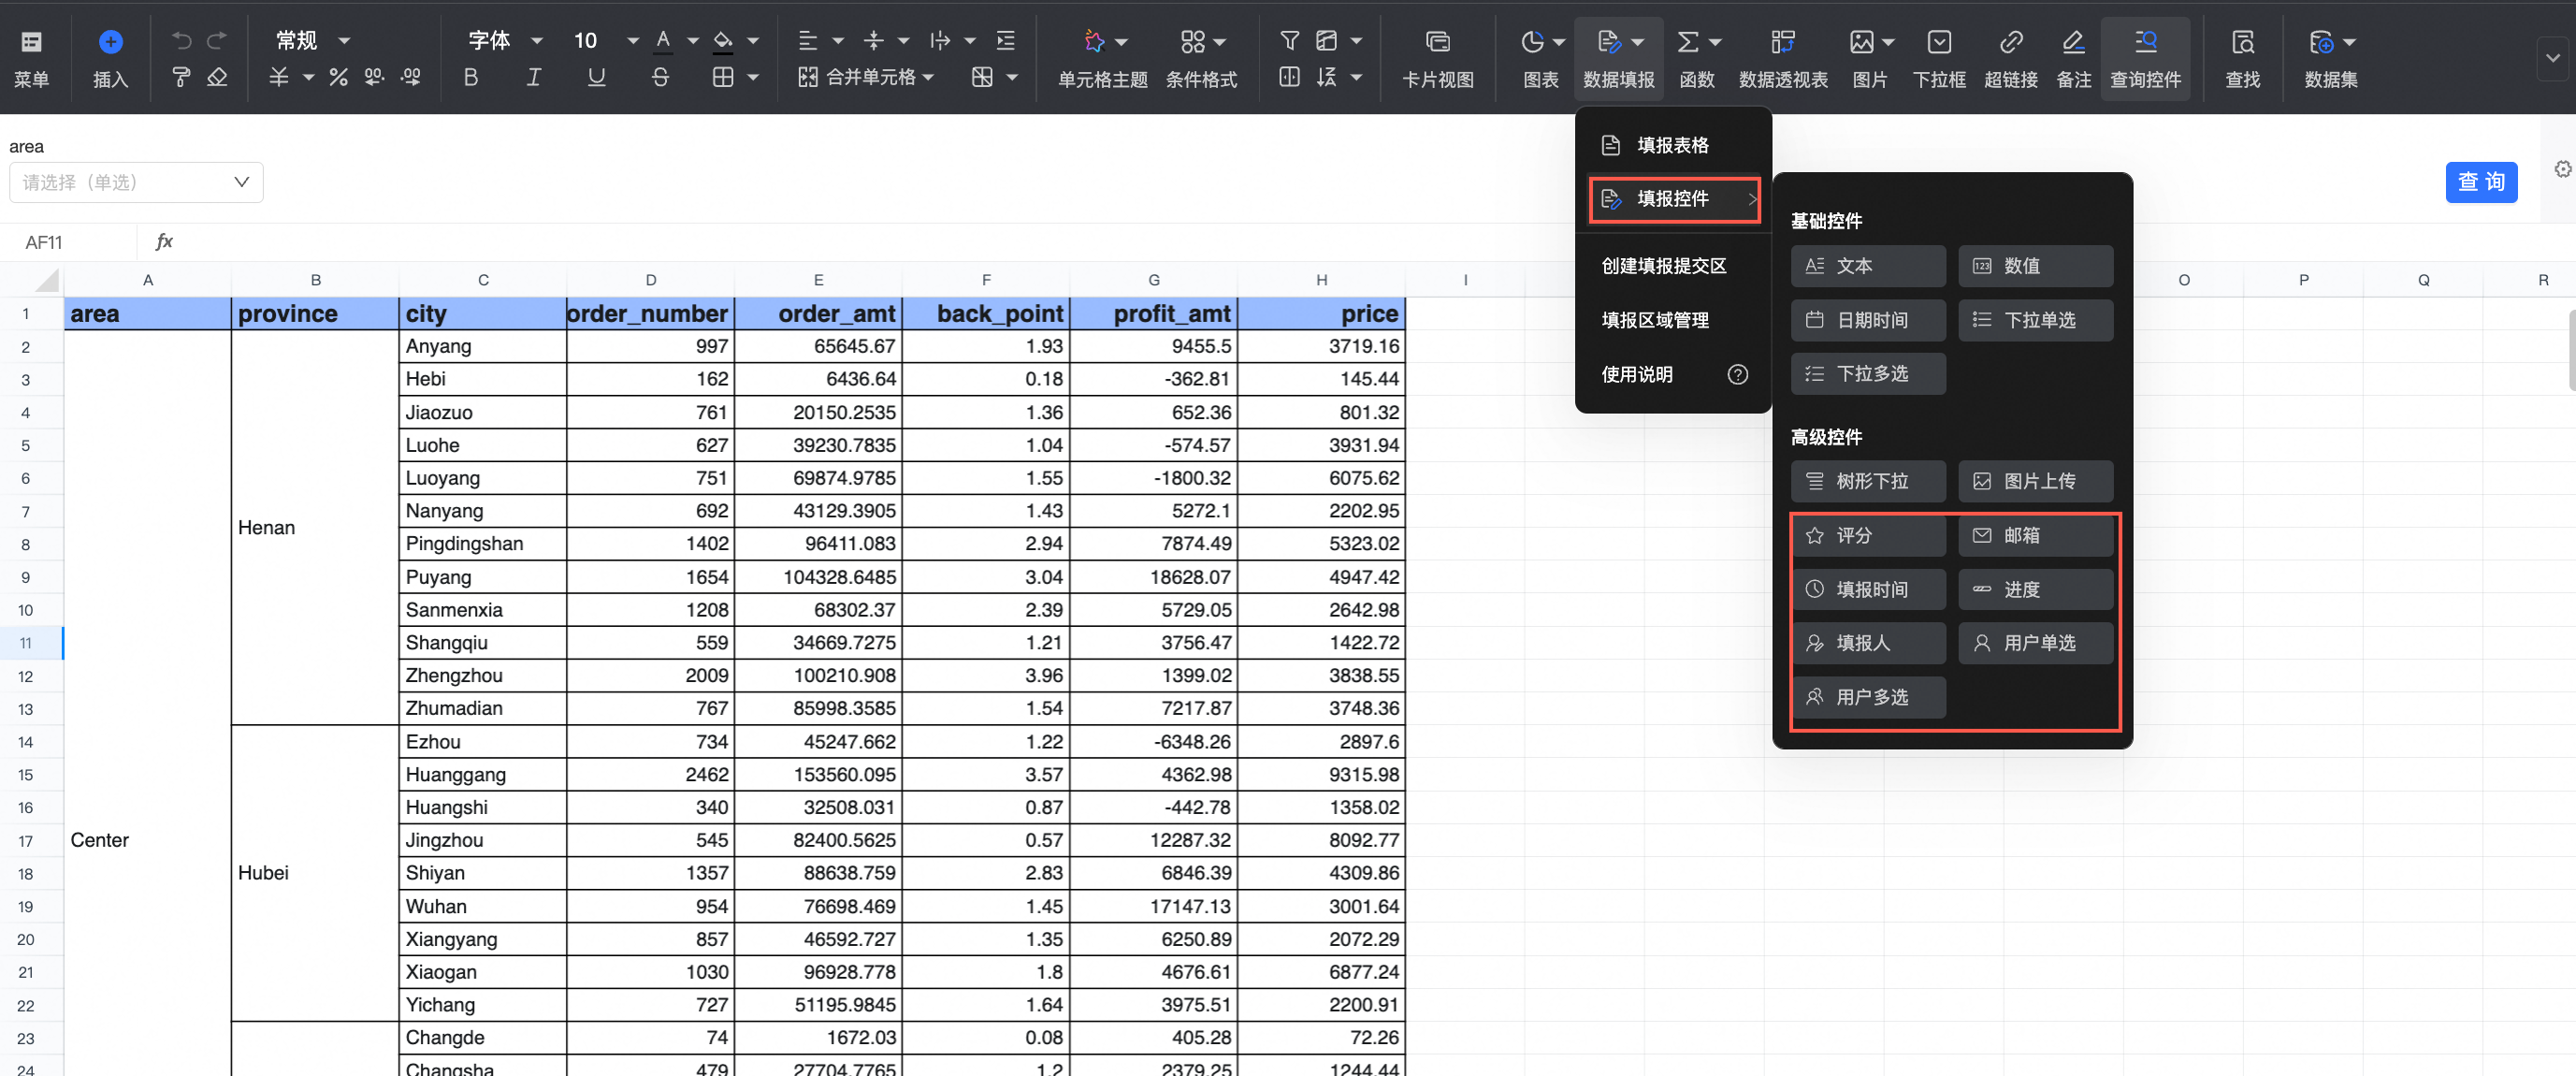Toggle underline text formatting
The image size is (2576, 1076).
pos(596,77)
